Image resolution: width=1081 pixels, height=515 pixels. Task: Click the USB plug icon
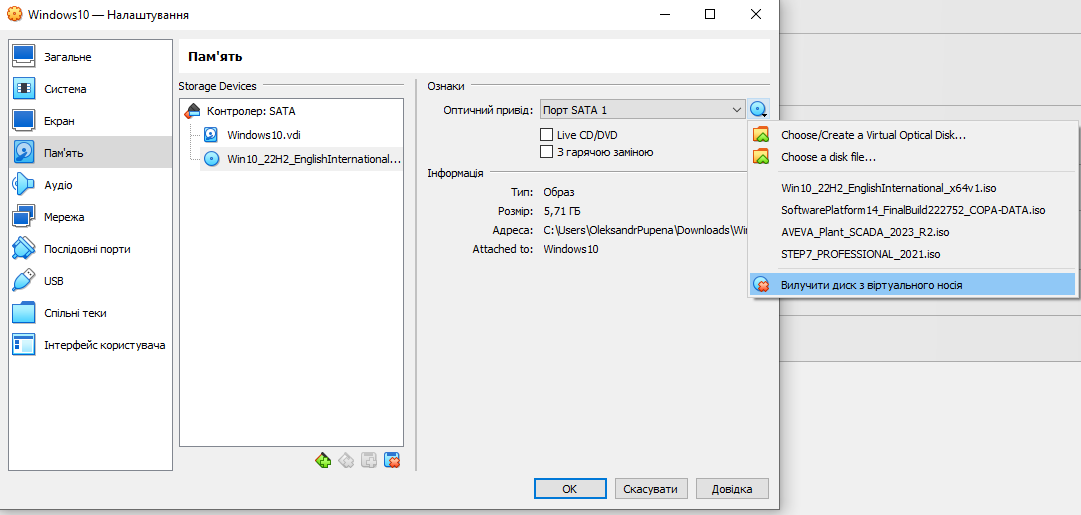(x=23, y=281)
